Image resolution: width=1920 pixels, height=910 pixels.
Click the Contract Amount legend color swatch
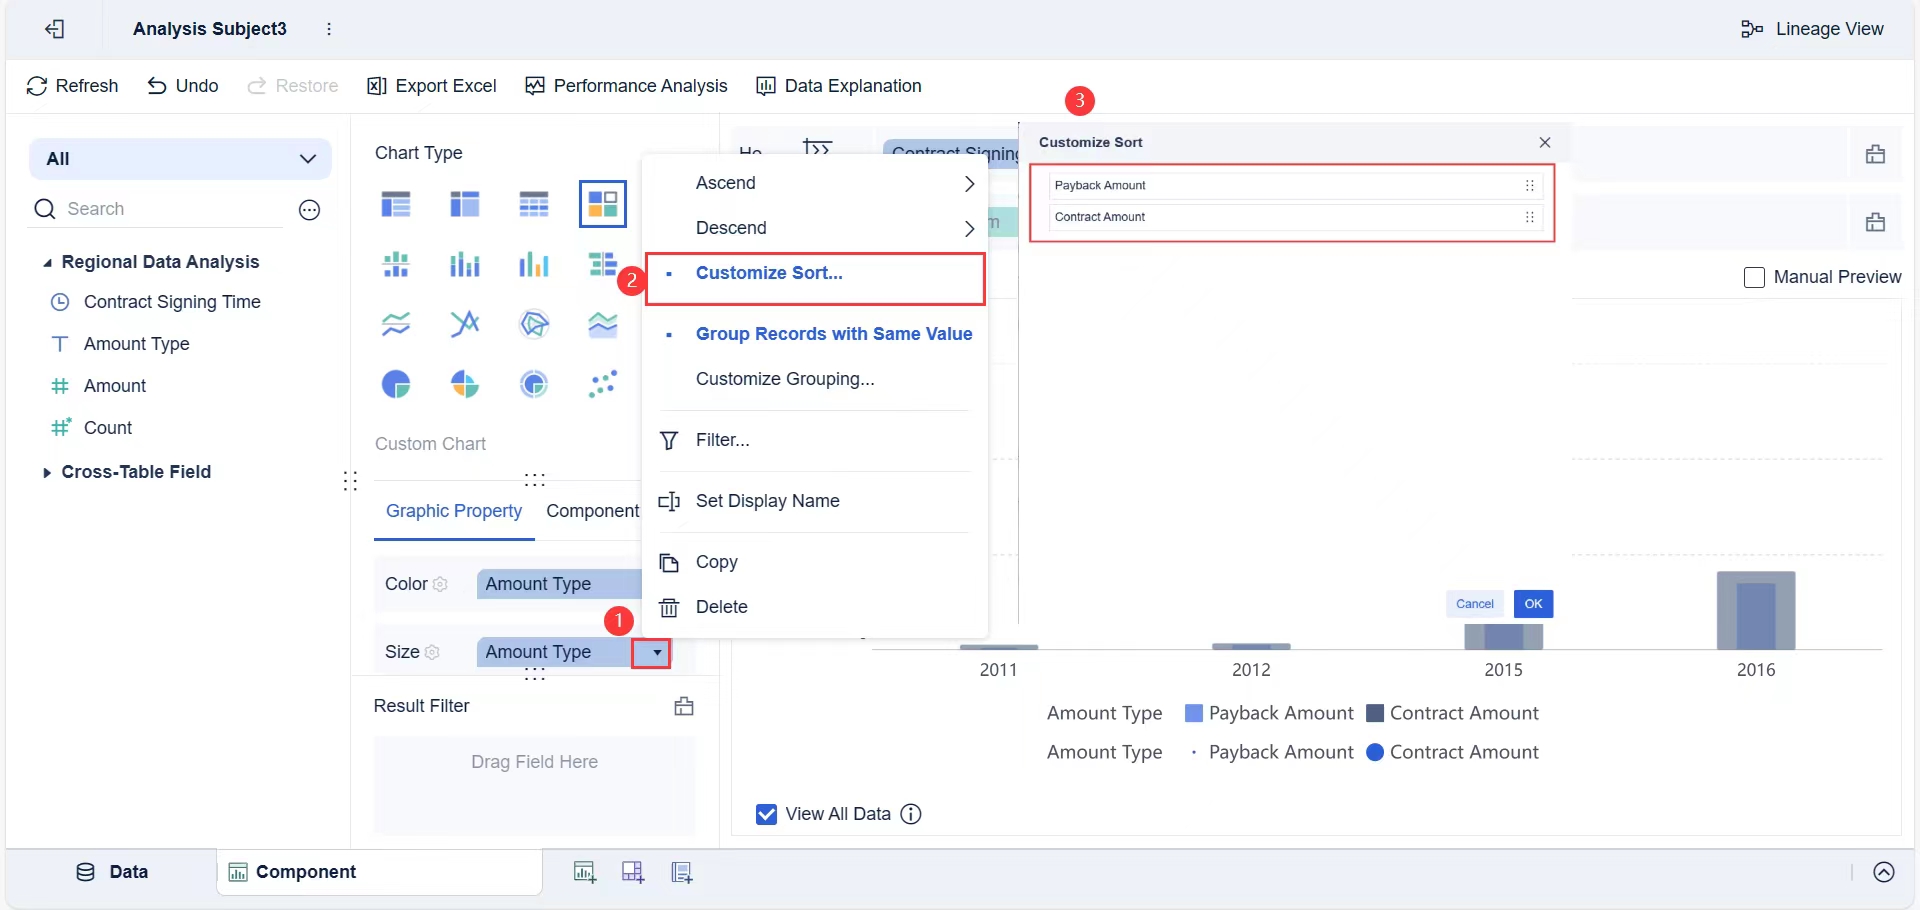point(1375,713)
